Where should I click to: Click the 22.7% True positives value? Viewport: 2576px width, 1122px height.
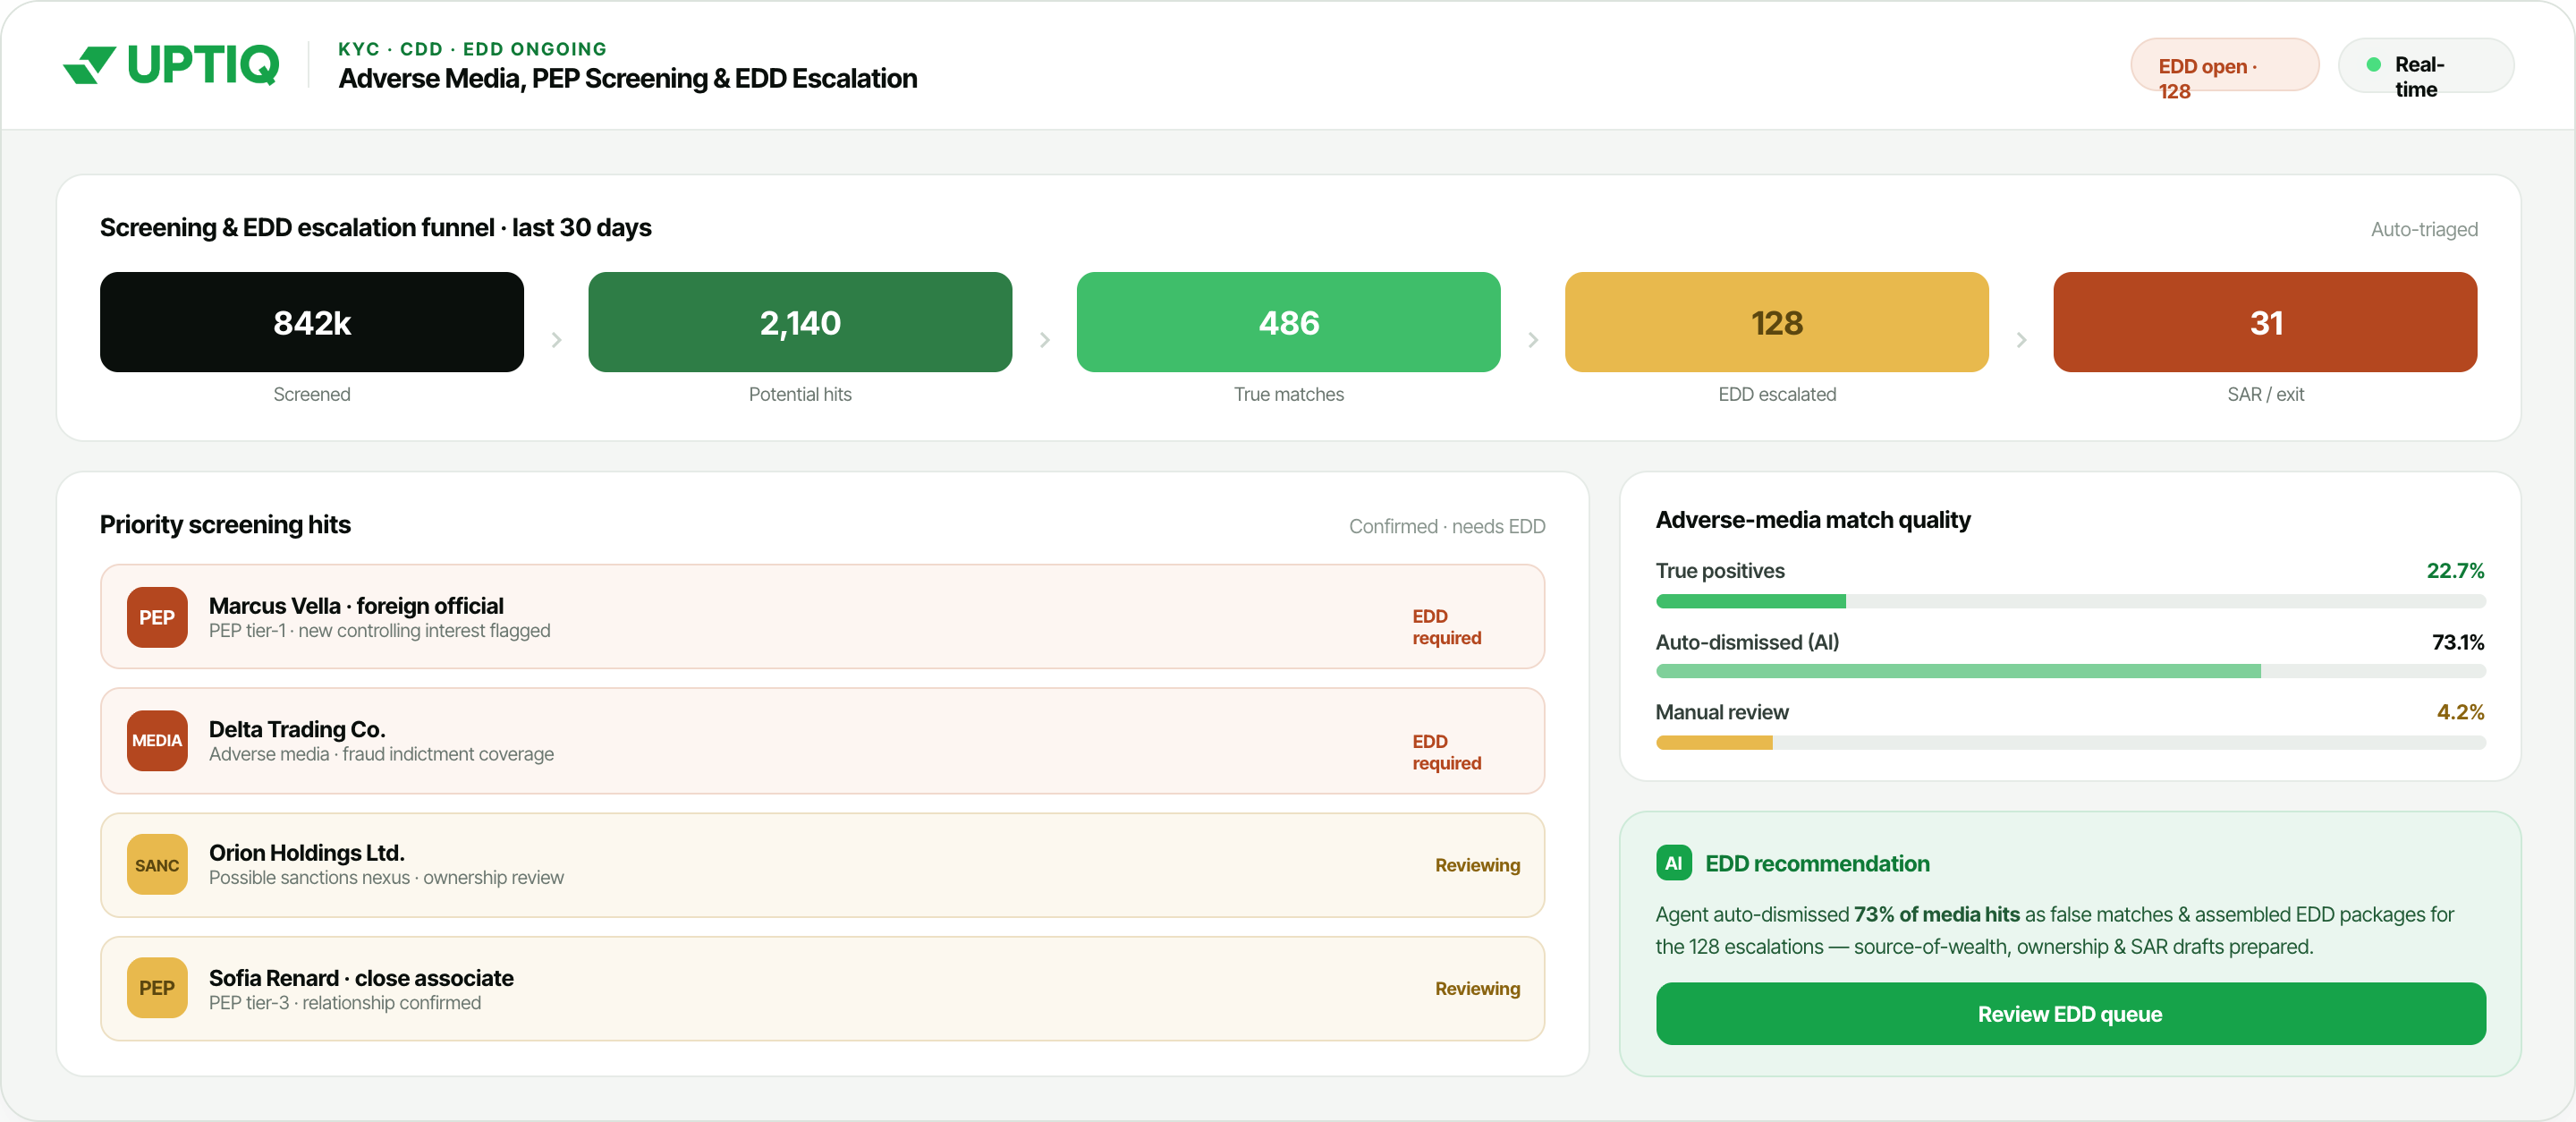pos(2455,570)
